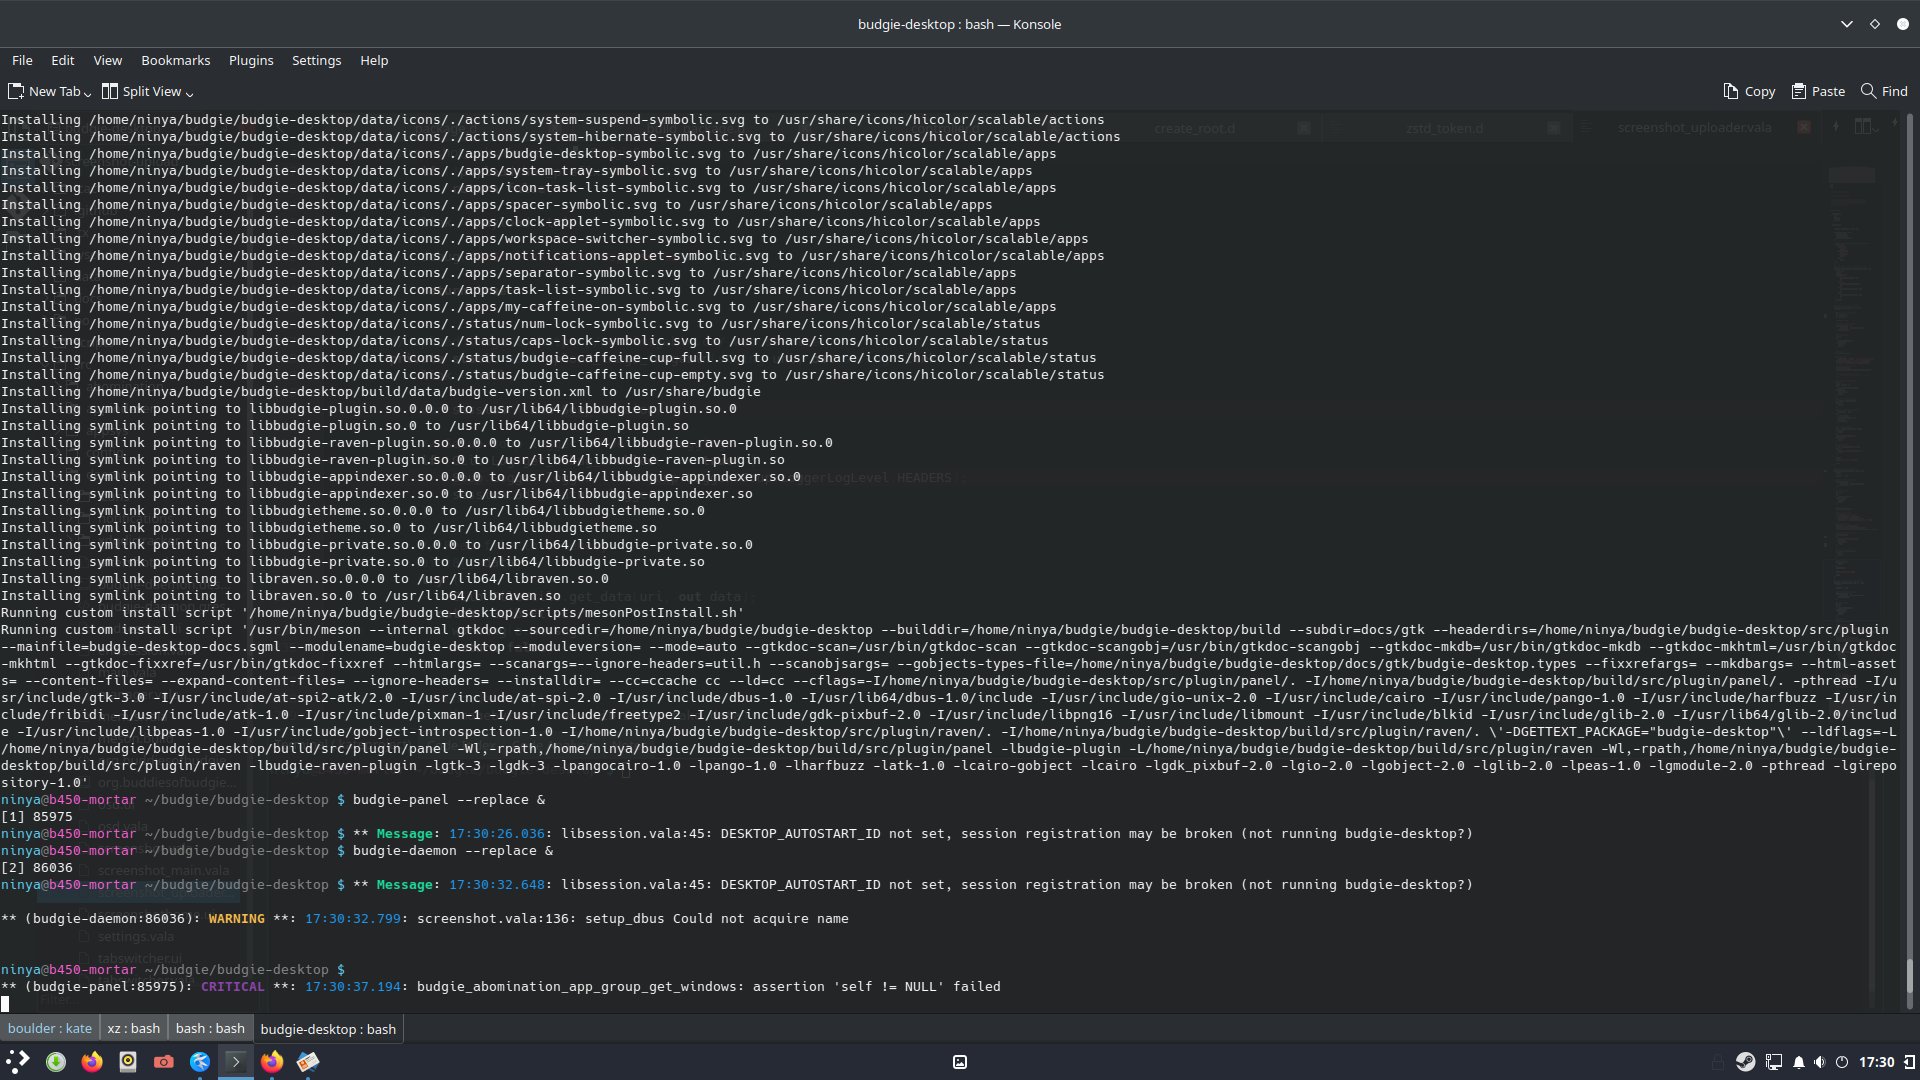Click the budgie-version.xml install line
Image resolution: width=1920 pixels, height=1080 pixels.
click(x=381, y=391)
